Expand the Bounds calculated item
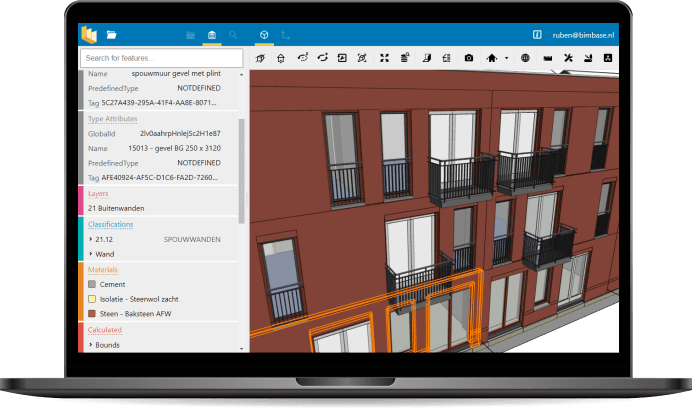The image size is (692, 409). click(x=91, y=345)
